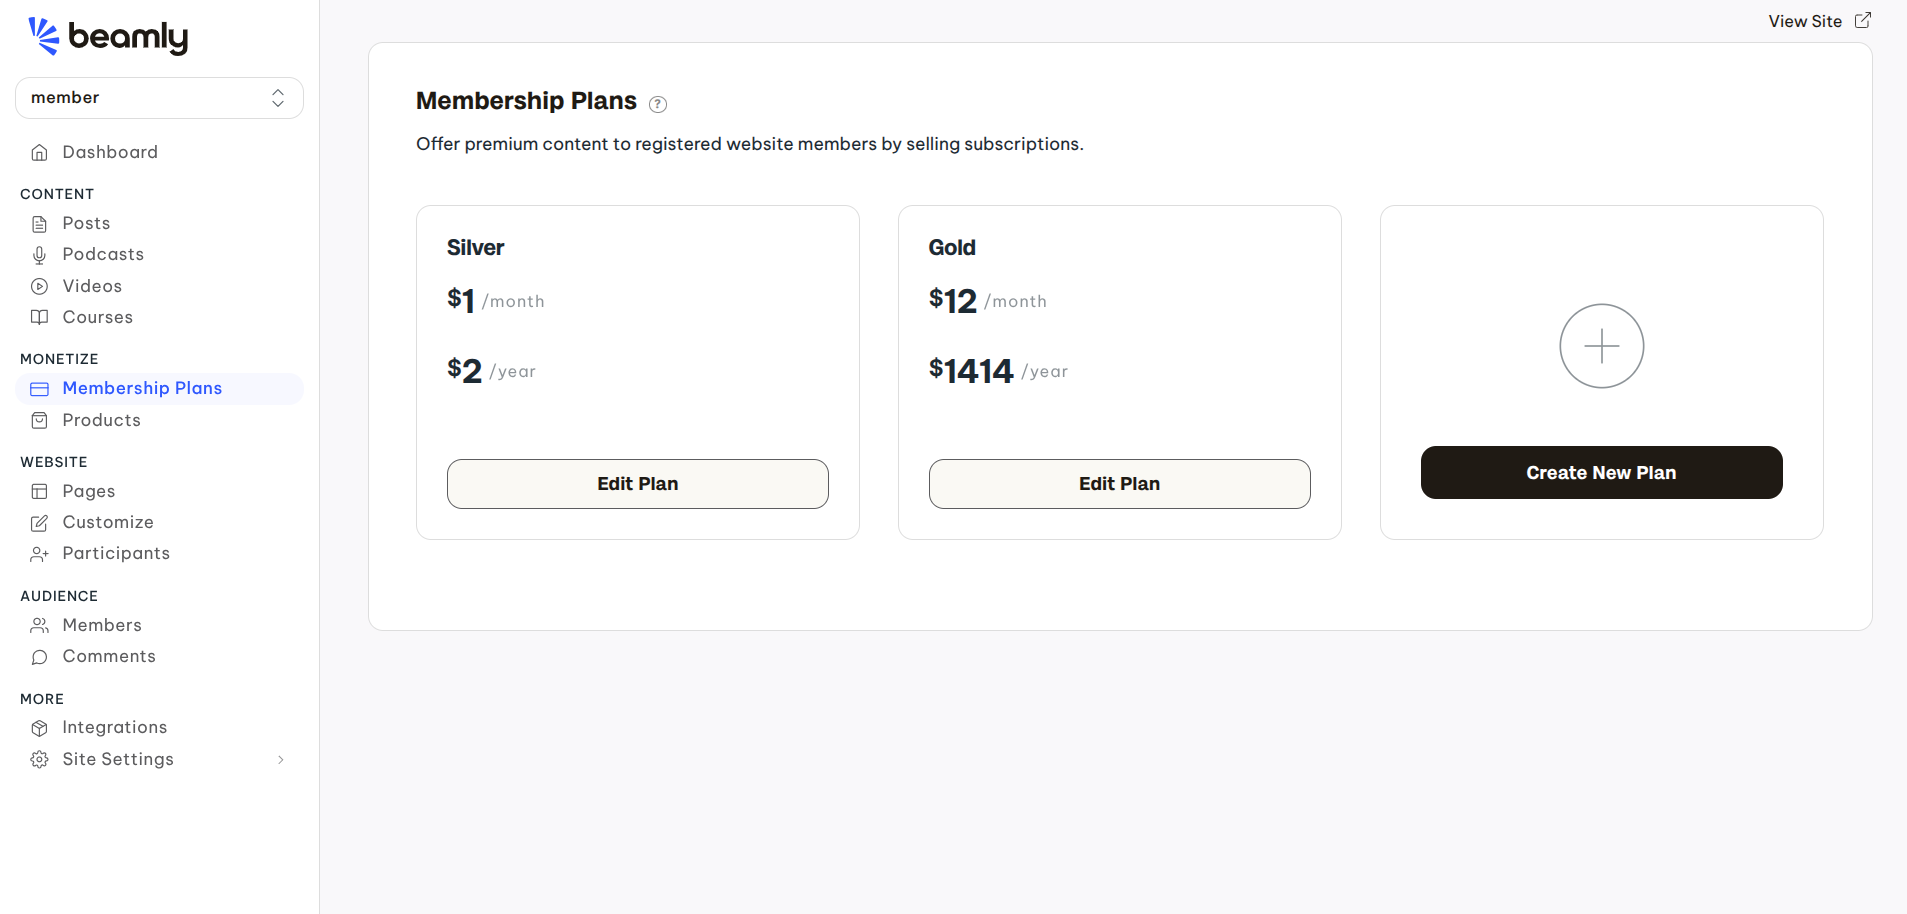Click the beamly logo
The image size is (1907, 914).
coord(108,37)
